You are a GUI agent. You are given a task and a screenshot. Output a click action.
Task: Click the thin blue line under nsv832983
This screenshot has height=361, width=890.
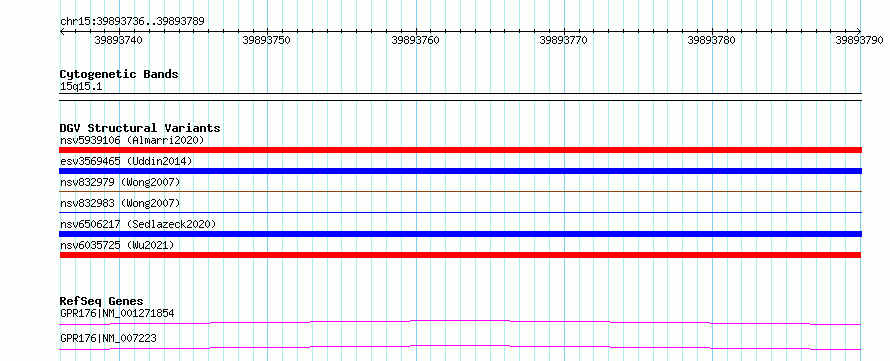tap(460, 213)
